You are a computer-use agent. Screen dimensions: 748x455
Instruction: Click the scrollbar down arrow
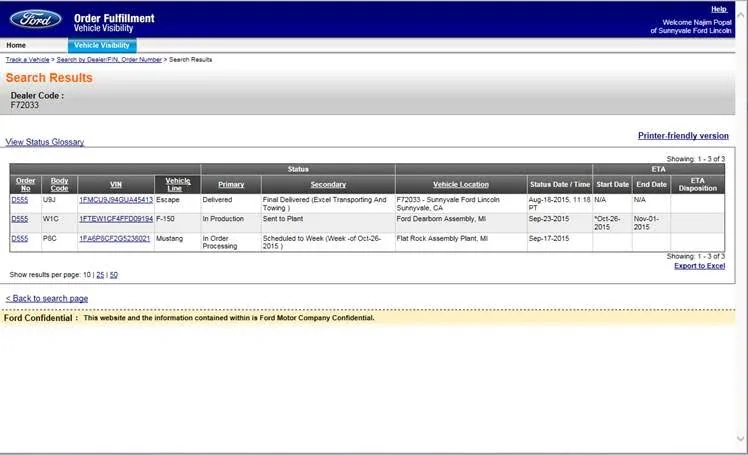(740, 438)
